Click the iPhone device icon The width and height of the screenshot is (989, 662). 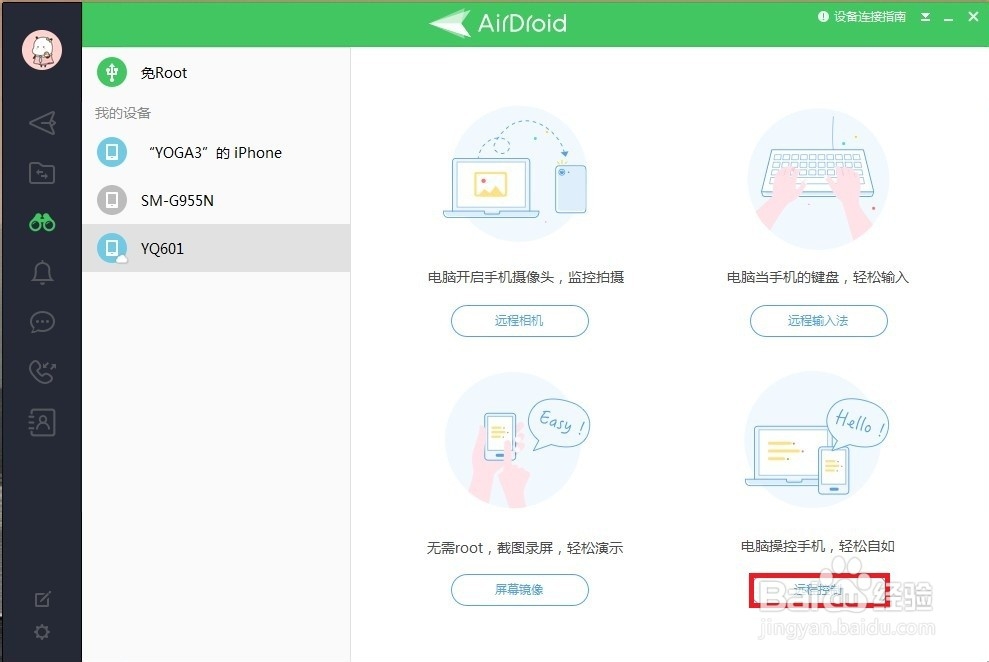[112, 152]
